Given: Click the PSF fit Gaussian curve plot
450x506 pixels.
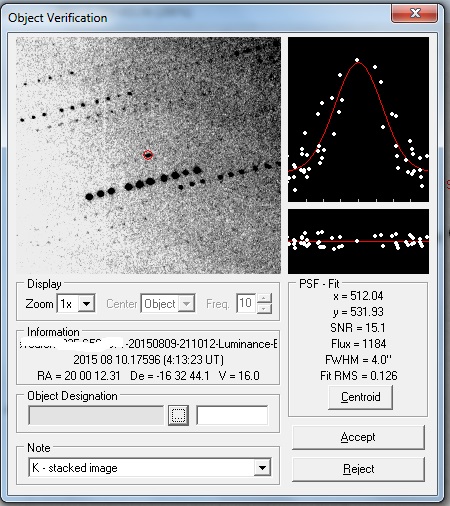Looking at the screenshot, I should (x=358, y=119).
